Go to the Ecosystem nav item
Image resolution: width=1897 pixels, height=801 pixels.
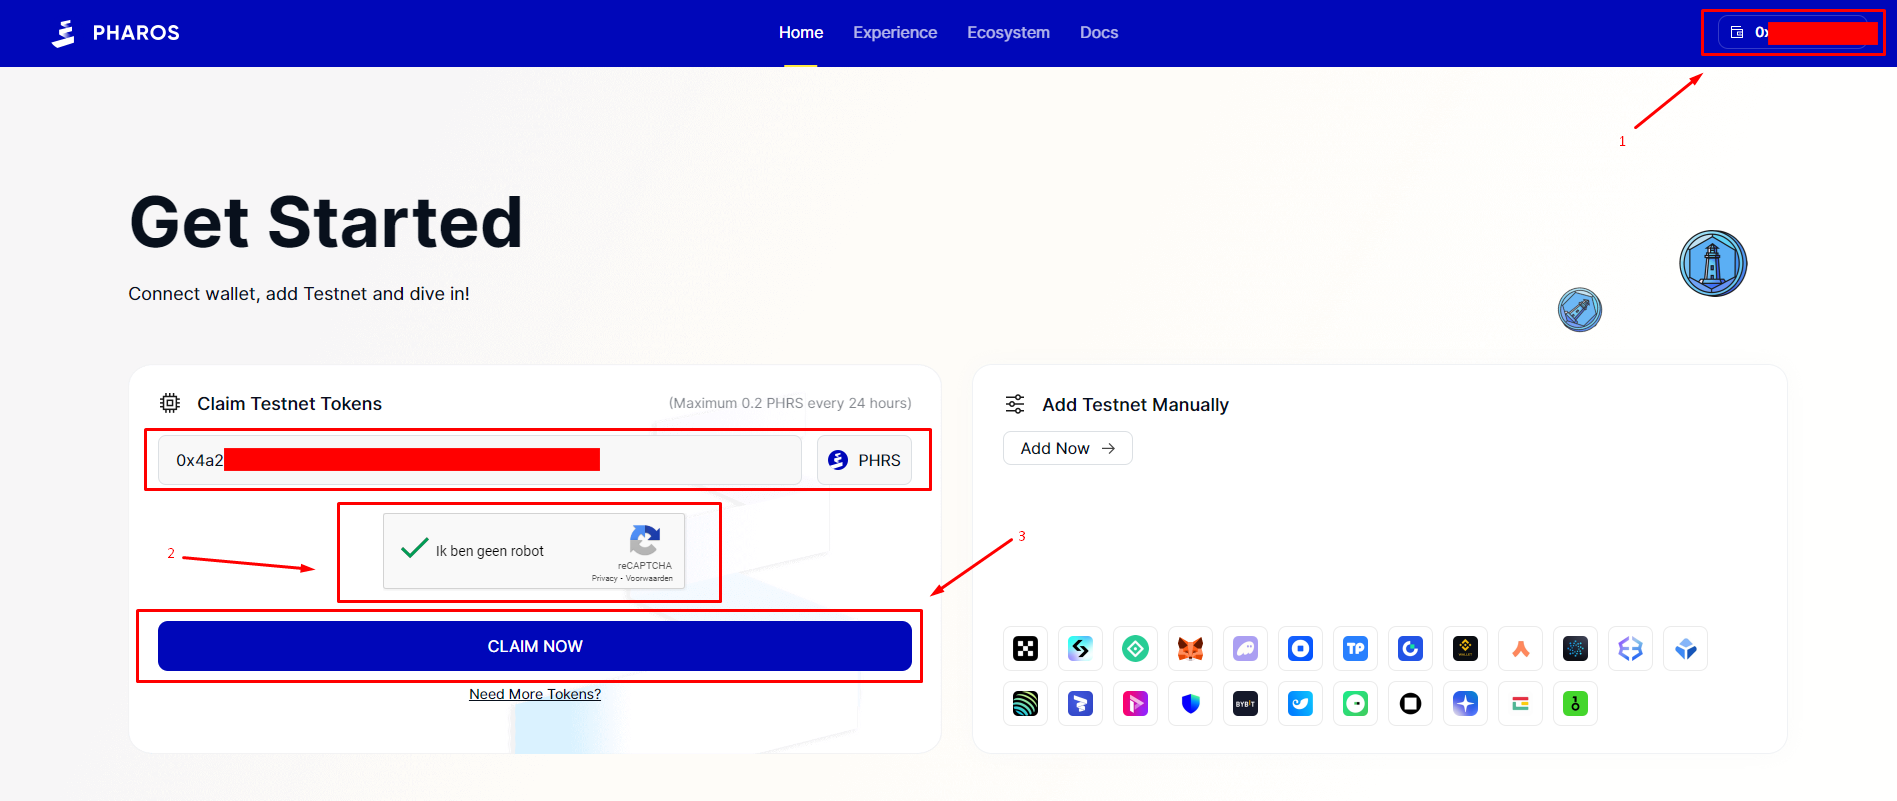(x=1008, y=32)
